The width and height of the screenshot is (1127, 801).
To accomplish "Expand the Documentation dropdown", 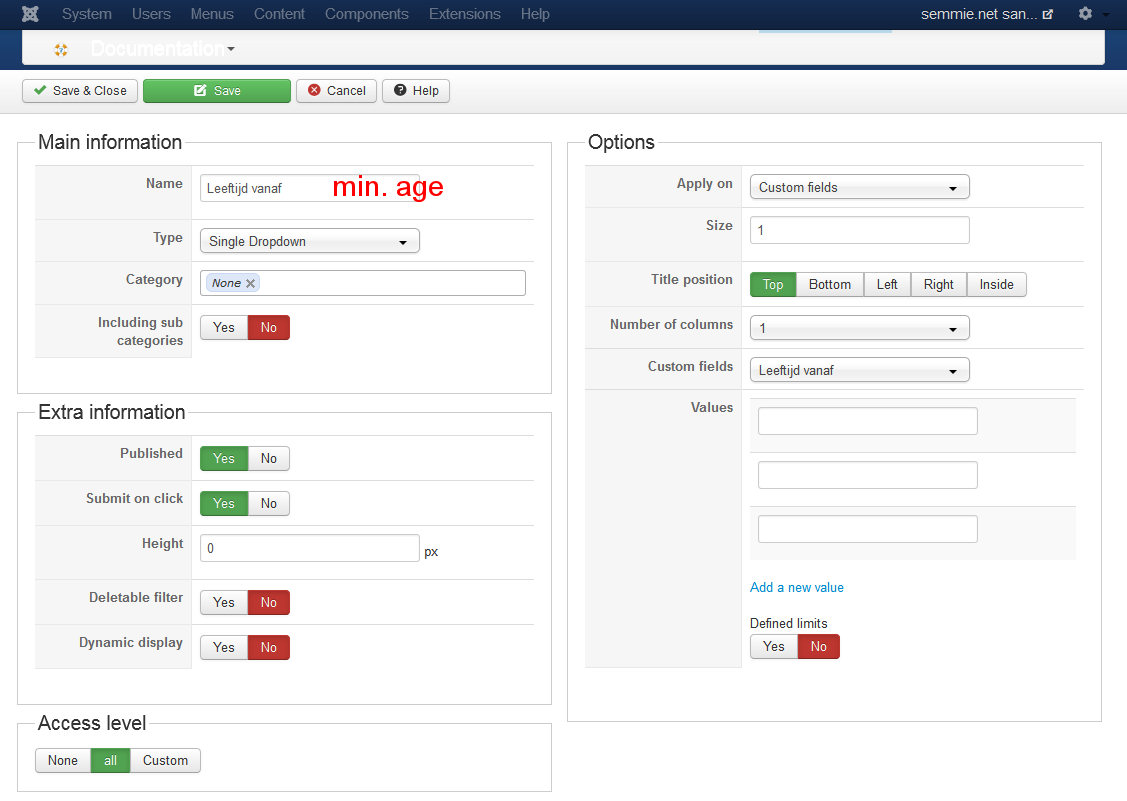I will tap(162, 49).
